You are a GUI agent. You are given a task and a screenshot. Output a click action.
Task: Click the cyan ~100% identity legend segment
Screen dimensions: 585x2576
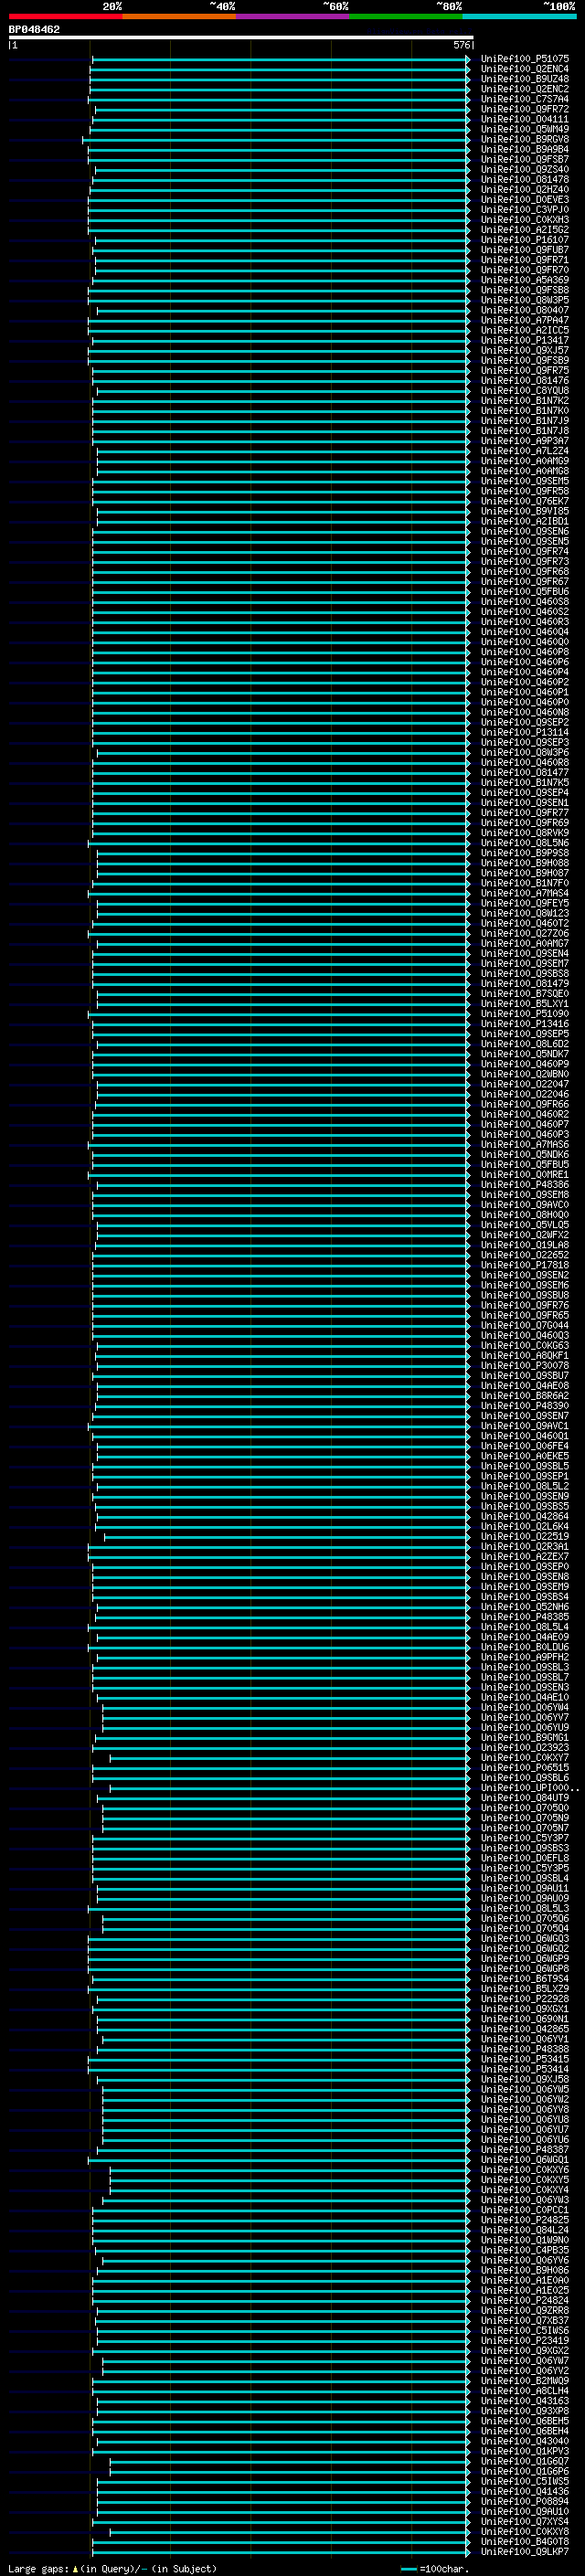pyautogui.click(x=519, y=16)
